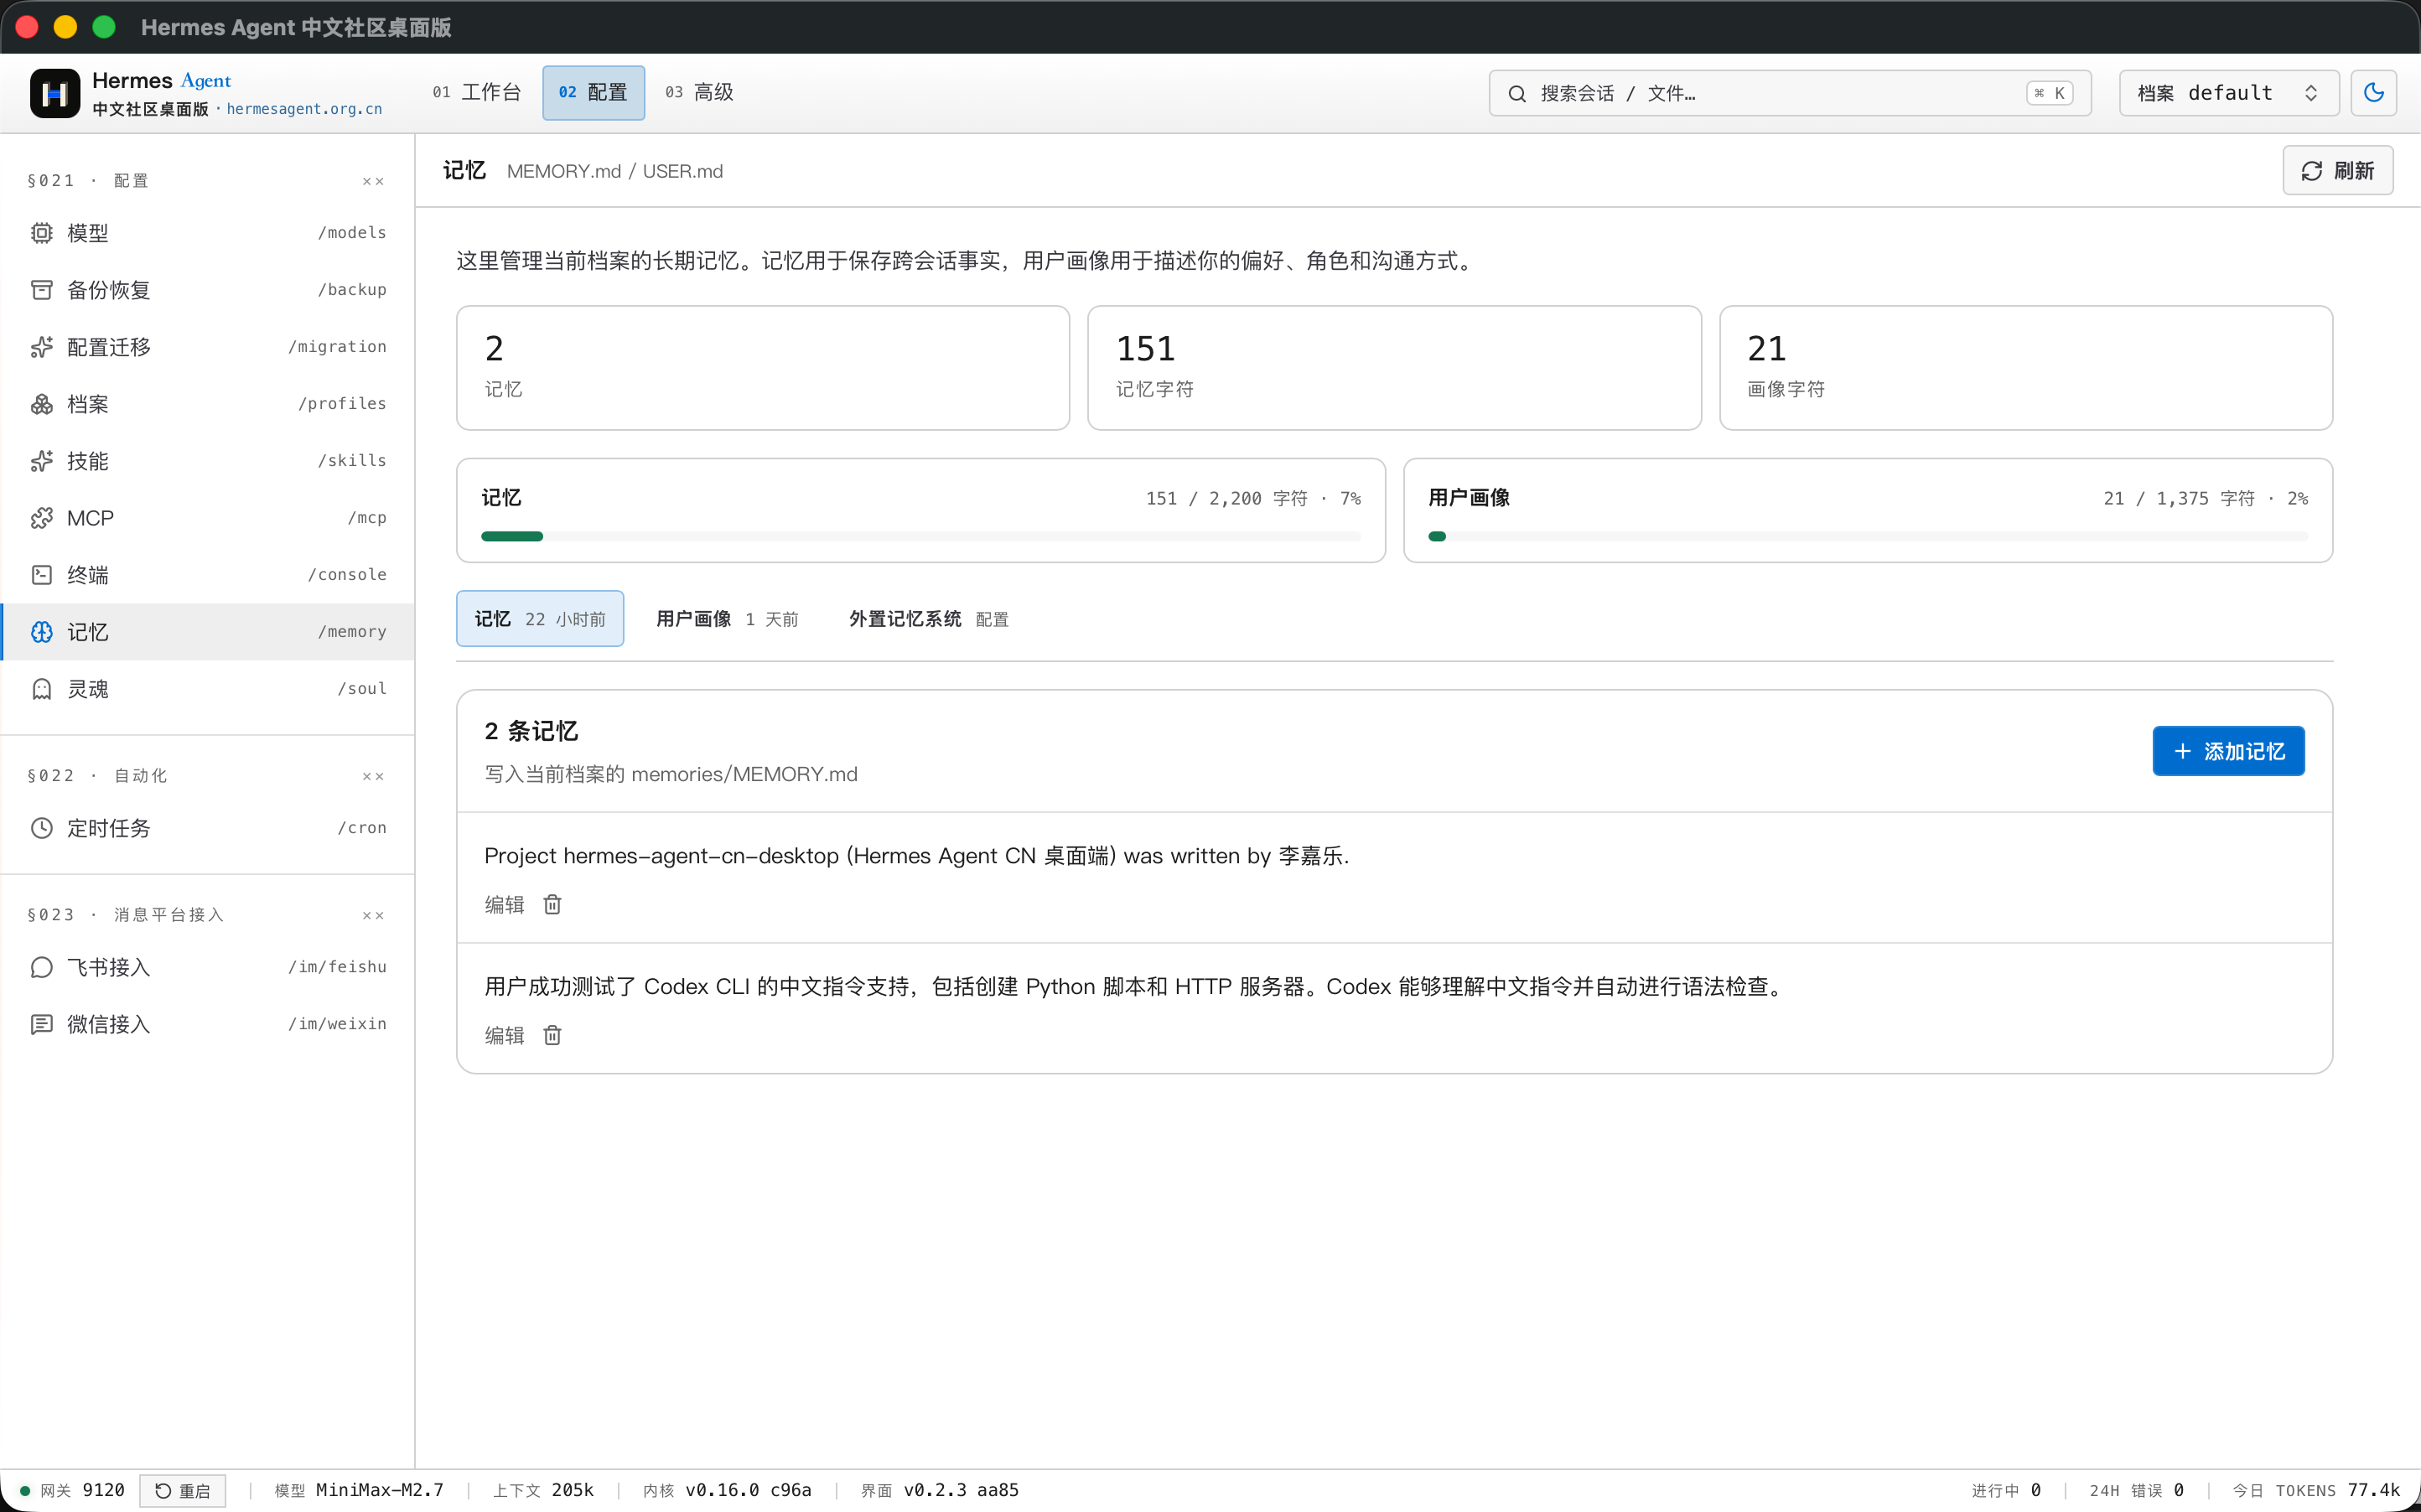Switch to the 01 工作台 tab
Image resolution: width=2421 pixels, height=1512 pixels.
click(476, 92)
